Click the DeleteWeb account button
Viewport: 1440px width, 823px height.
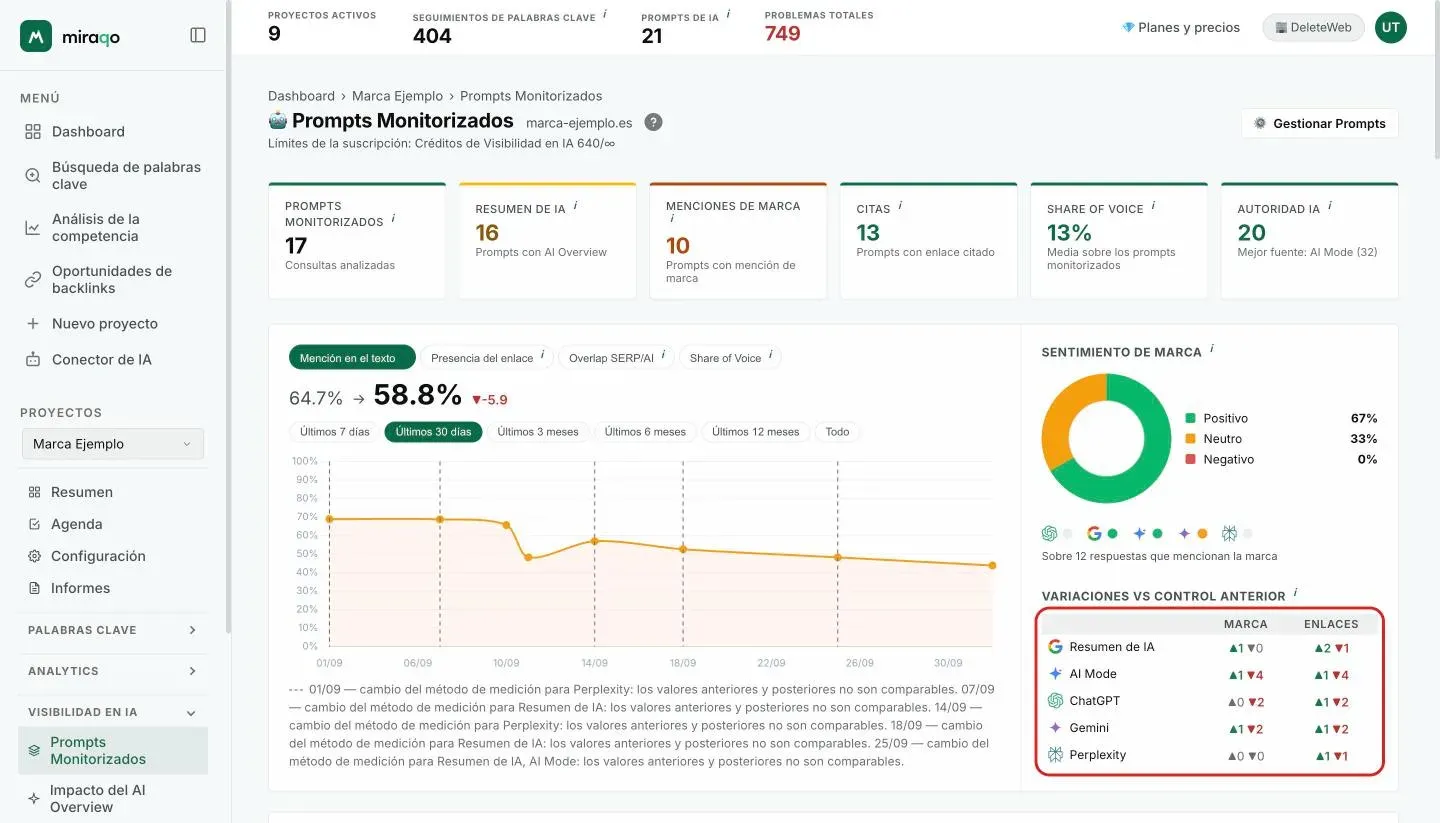pos(1313,28)
